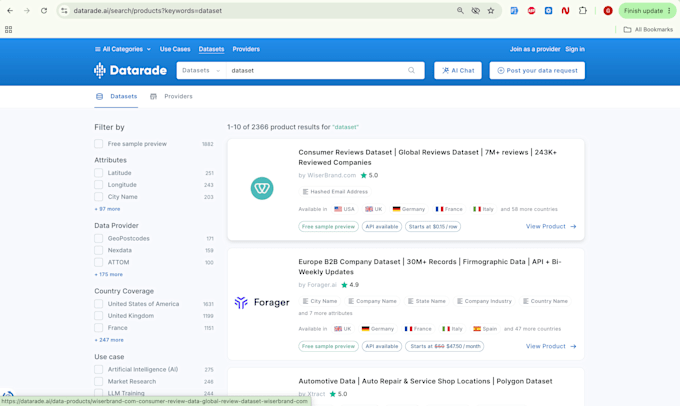Open the All Bookmarks folder
Viewport: 680px width, 406px height.
(648, 29)
